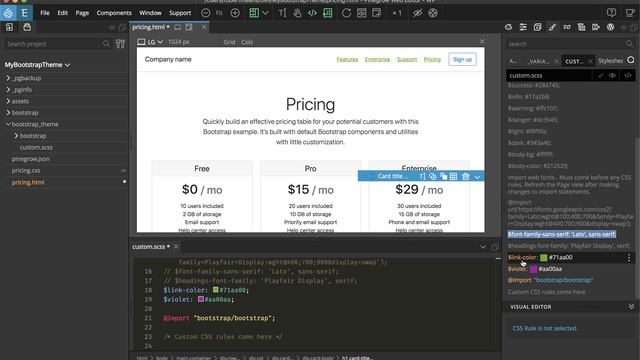Click the grid icon on Card title bar
Viewport: 640px width, 360px height.
pos(453,176)
